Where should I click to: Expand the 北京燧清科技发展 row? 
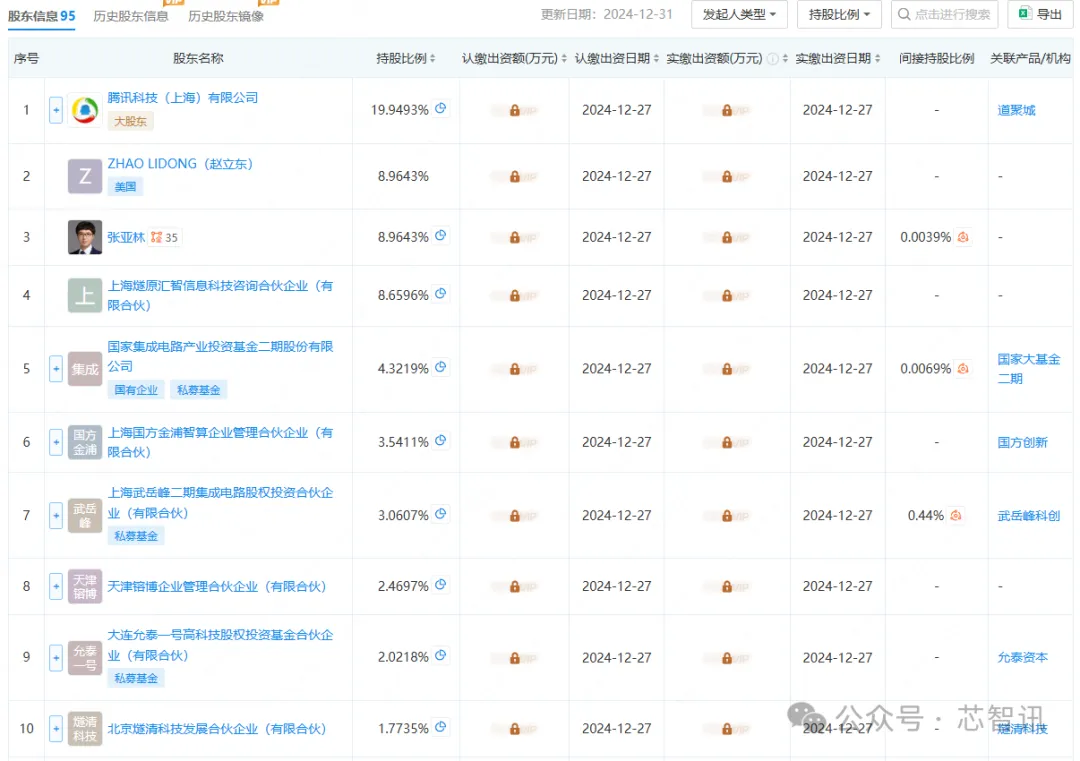pyautogui.click(x=56, y=729)
